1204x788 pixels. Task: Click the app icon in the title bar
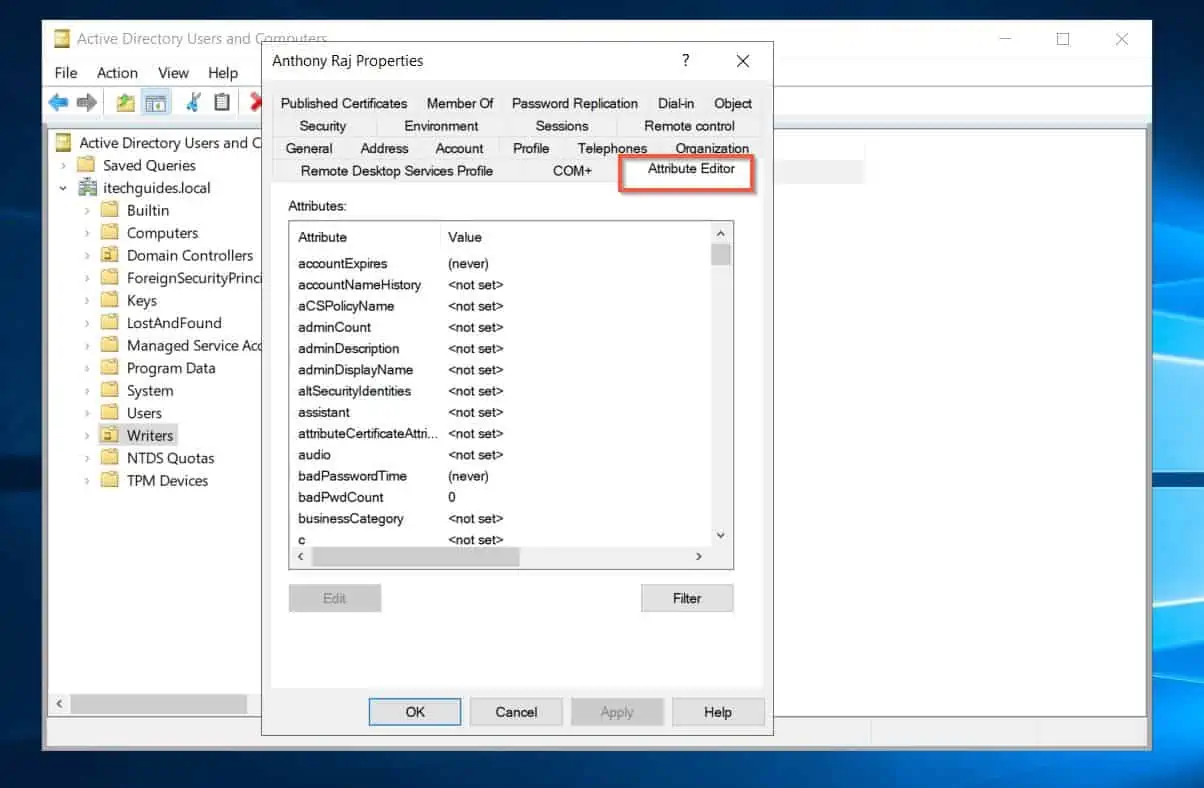coord(62,39)
